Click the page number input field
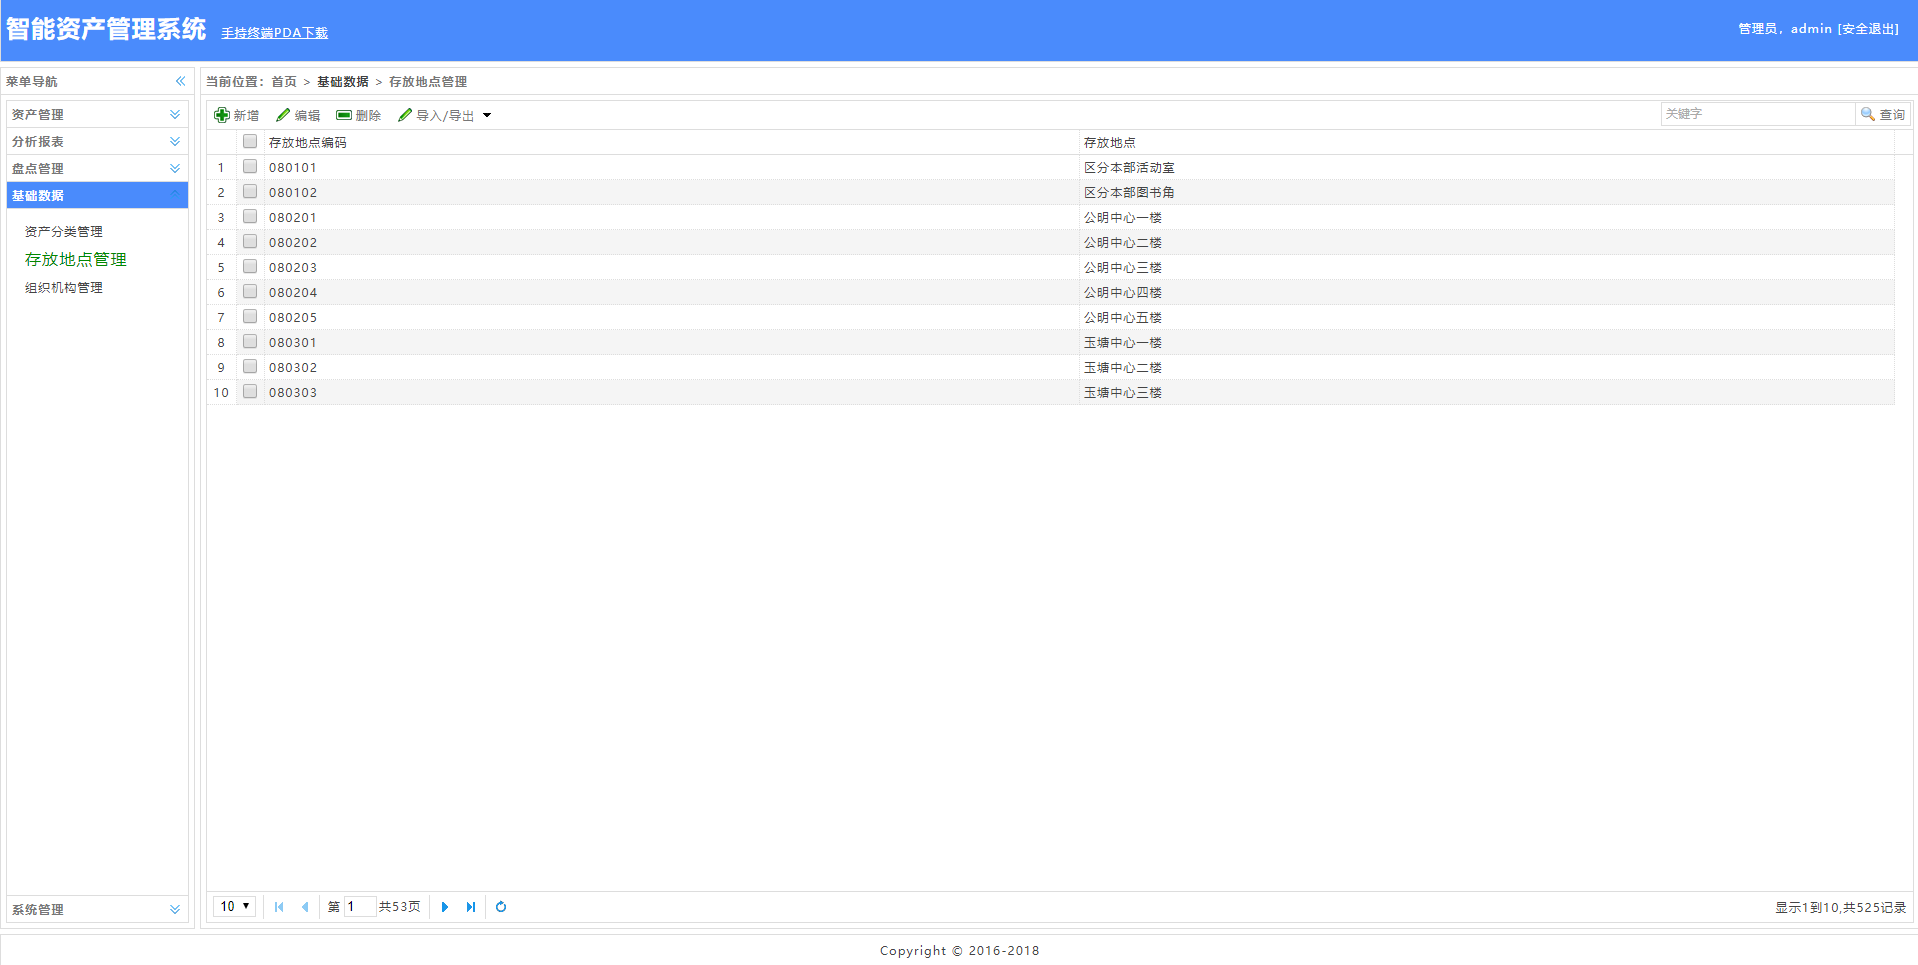 (359, 907)
